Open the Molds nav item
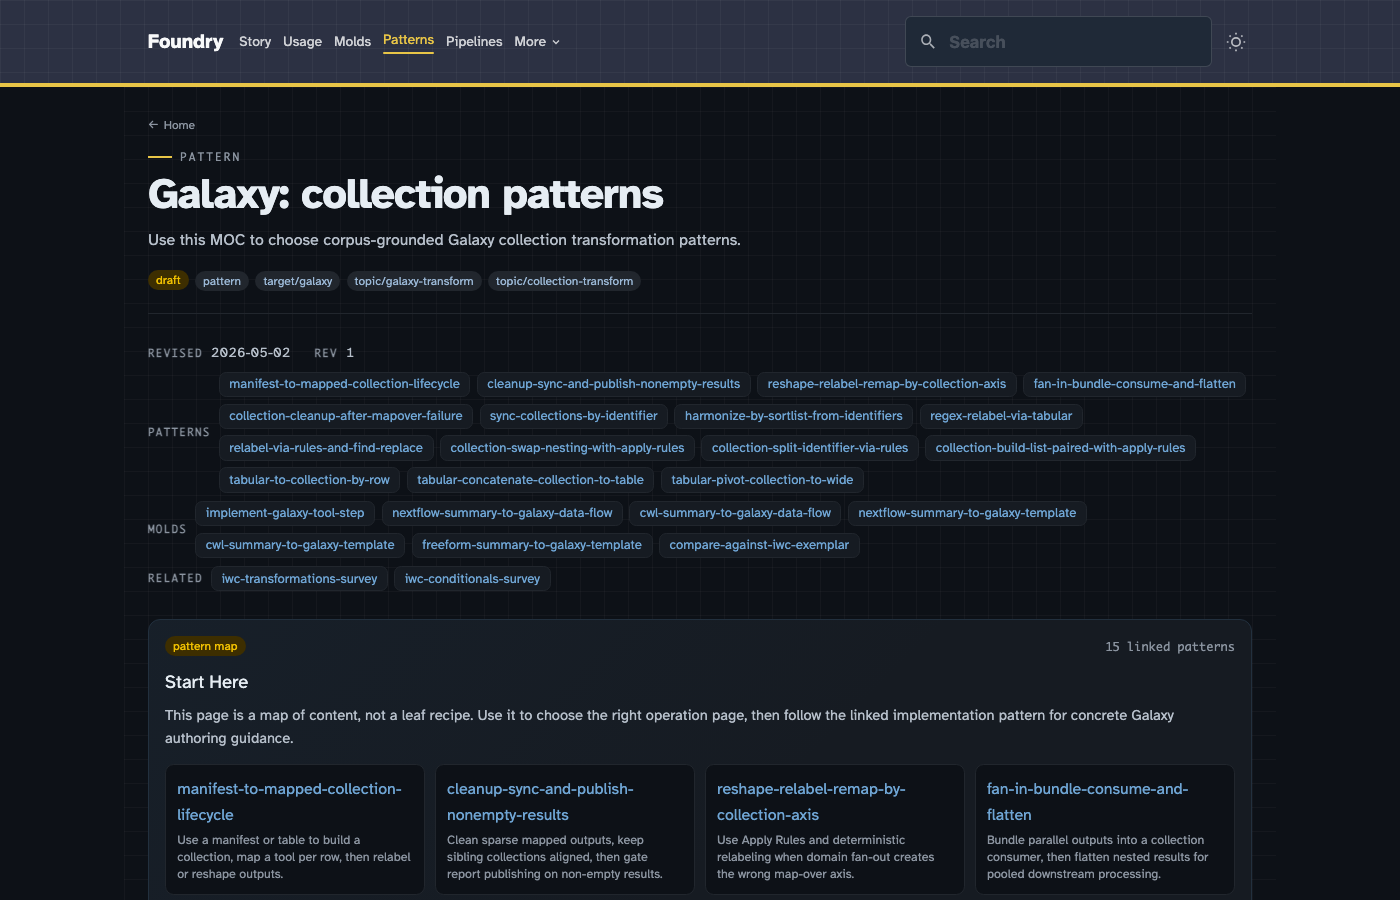 click(352, 42)
